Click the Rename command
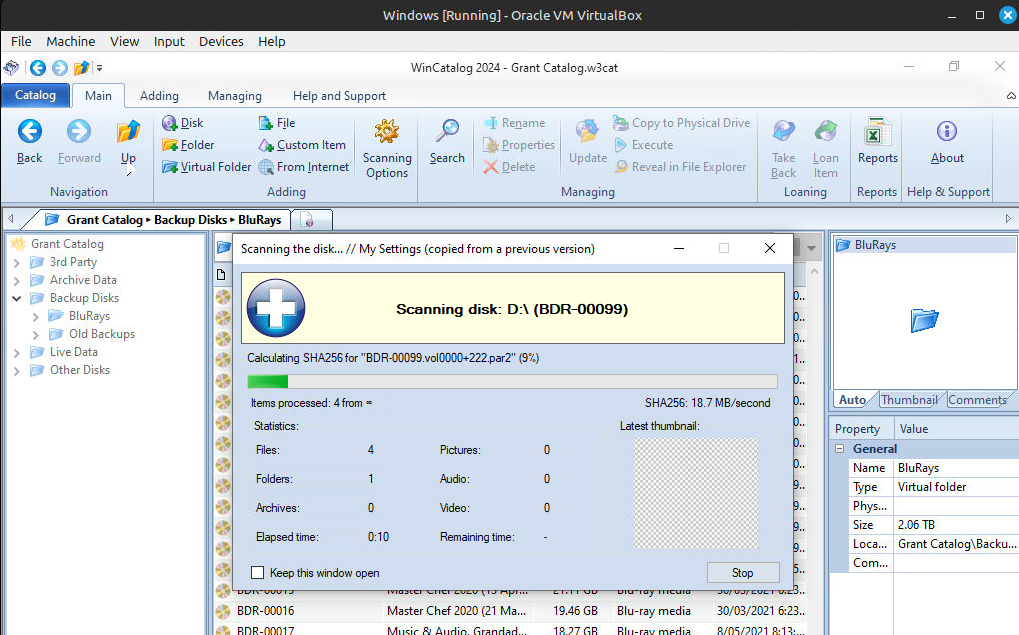 [x=514, y=123]
